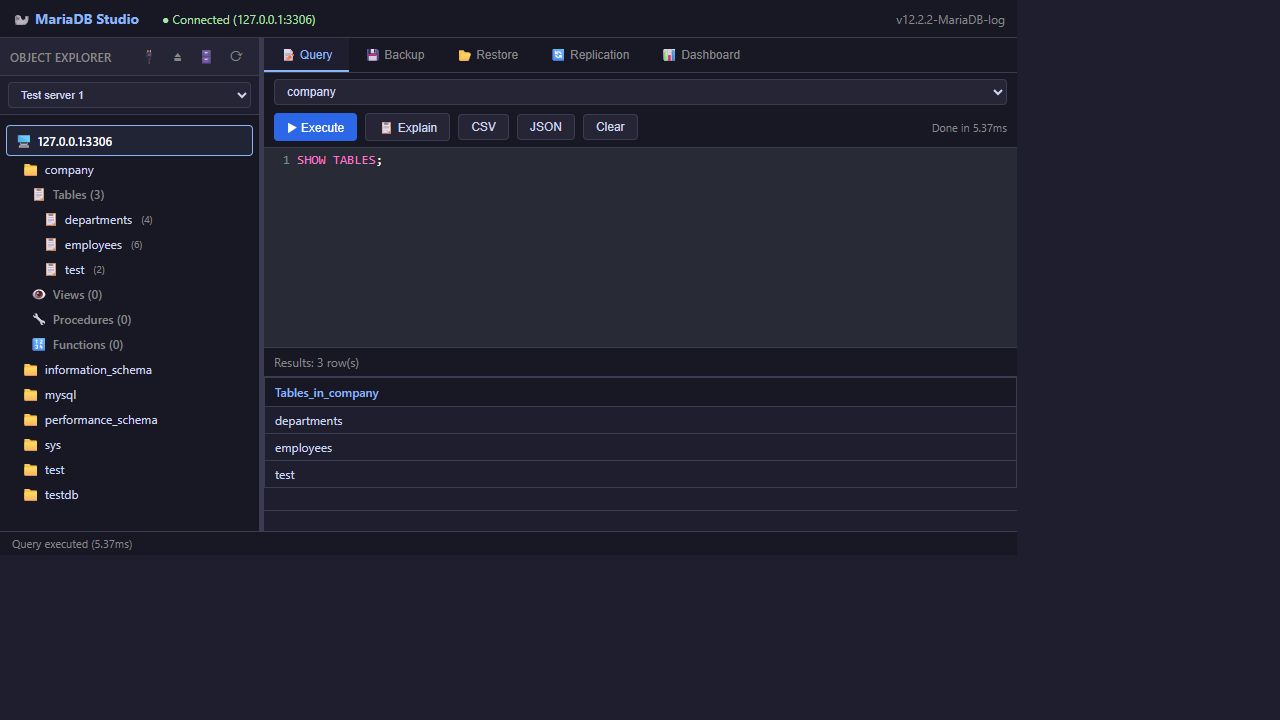This screenshot has width=1280, height=720.
Task: Click the Results: 3 row(s) label
Action: [x=316, y=363]
